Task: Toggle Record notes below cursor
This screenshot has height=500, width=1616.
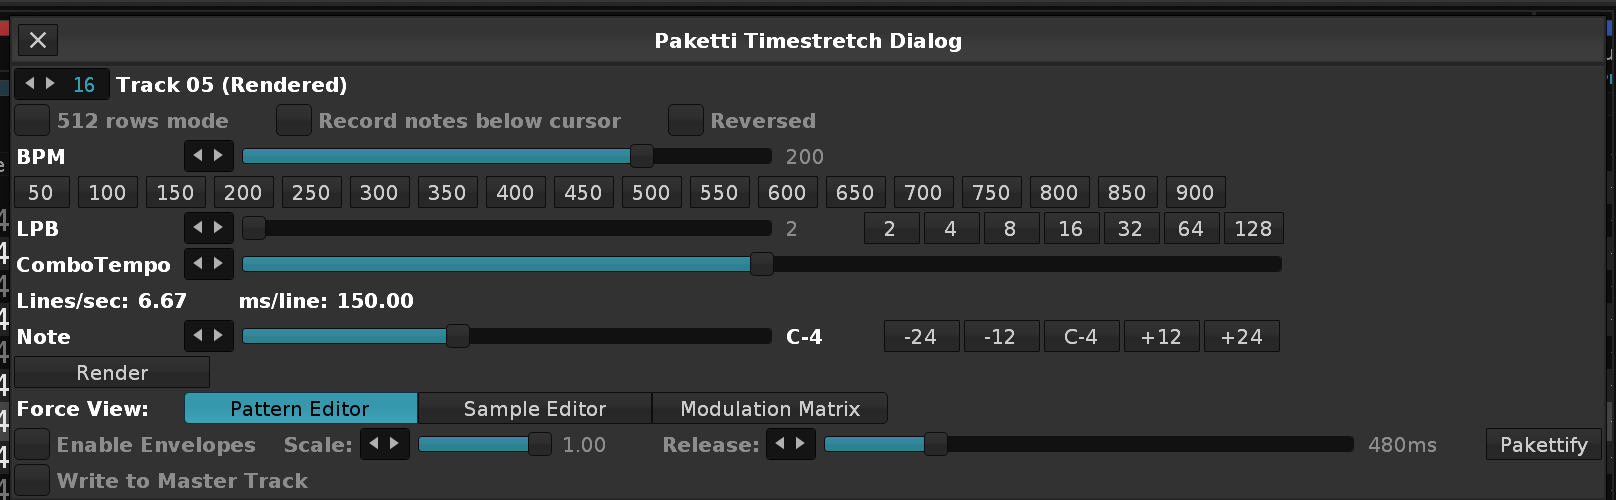Action: 294,120
